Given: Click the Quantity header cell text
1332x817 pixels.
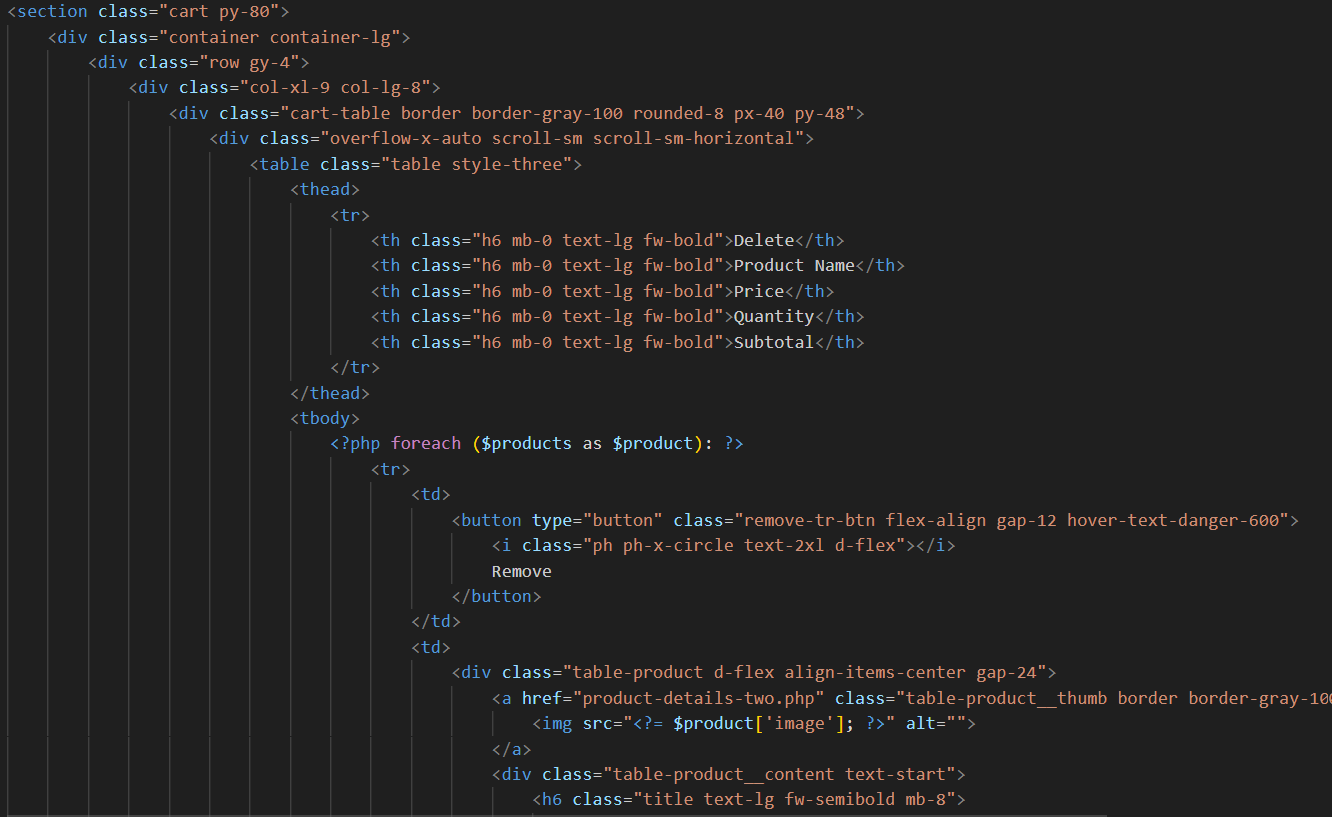Looking at the screenshot, I should (772, 315).
